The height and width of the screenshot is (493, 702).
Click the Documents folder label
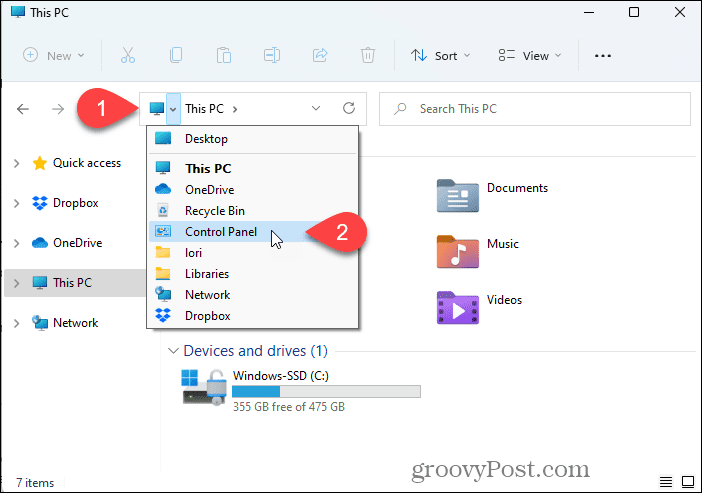coord(517,188)
